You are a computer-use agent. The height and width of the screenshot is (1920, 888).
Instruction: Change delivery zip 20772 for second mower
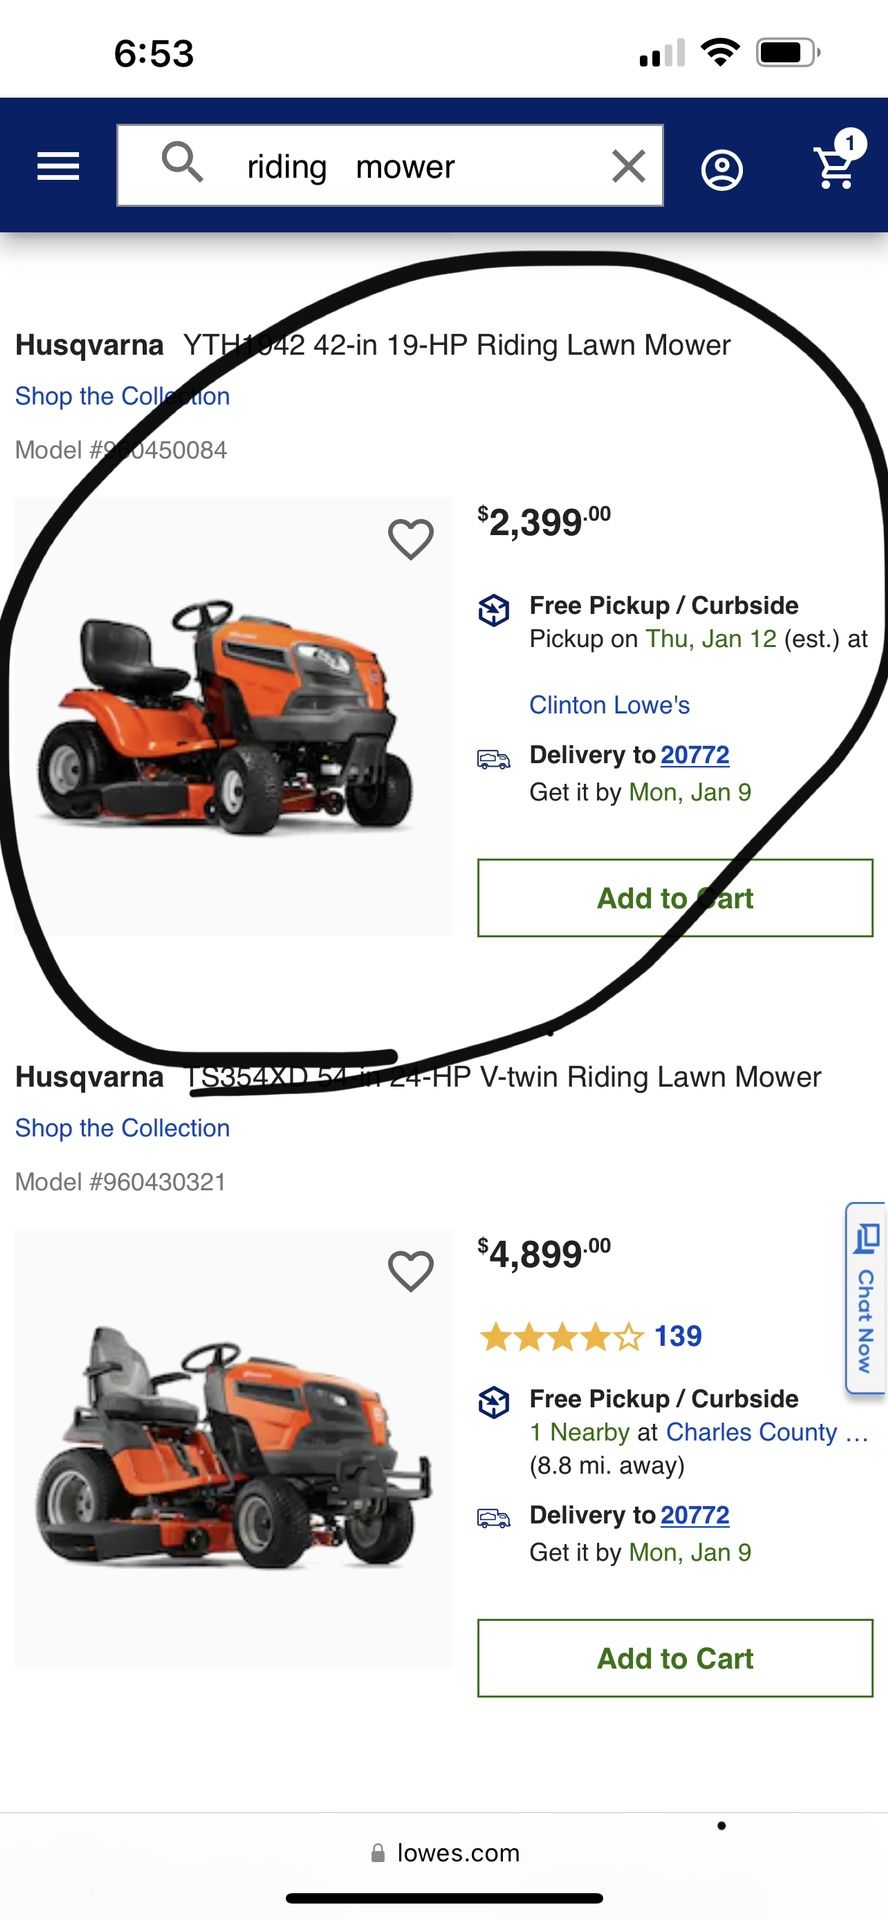[x=695, y=1515]
